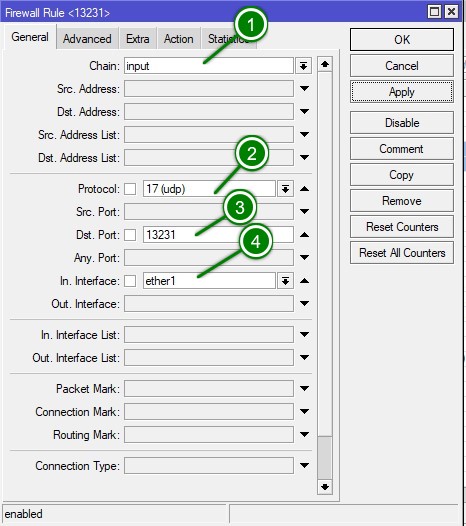This screenshot has width=466, height=526.
Task: Expand the Src. Address field
Action: 304,89
